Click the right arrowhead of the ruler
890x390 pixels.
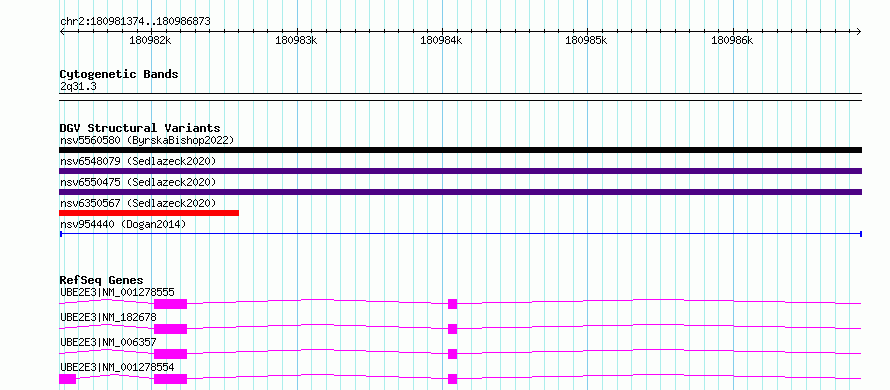coord(859,32)
